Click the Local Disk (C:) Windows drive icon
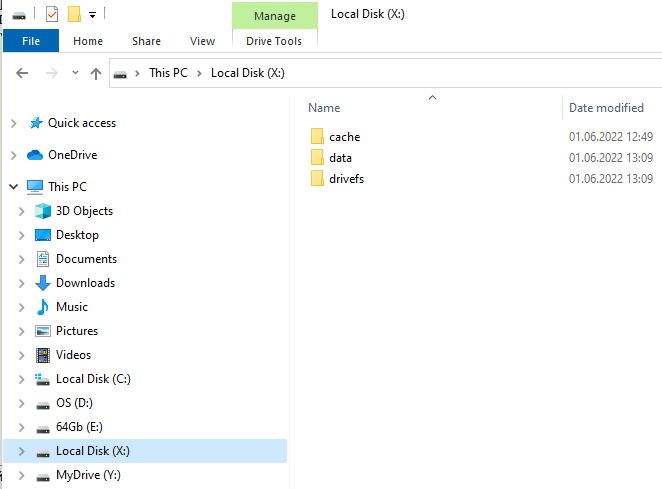Viewport: 662px width, 489px height. point(42,379)
